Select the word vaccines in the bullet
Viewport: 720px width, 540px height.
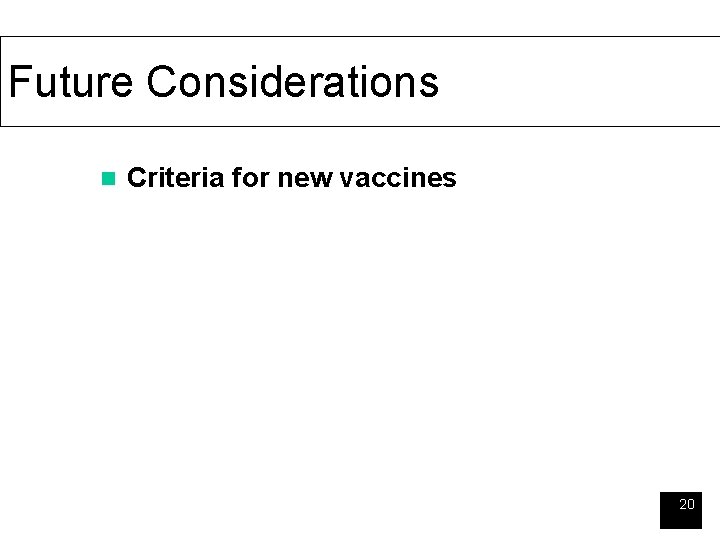[398, 178]
